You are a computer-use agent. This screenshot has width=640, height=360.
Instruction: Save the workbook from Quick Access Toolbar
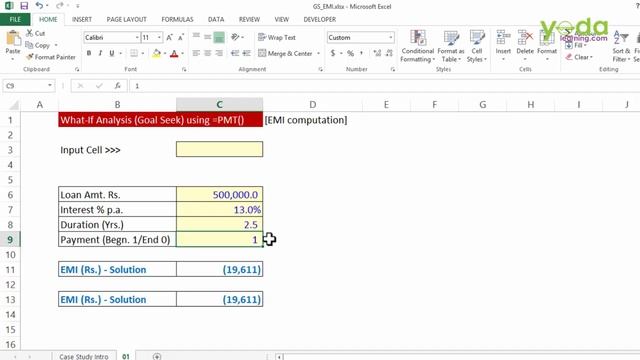(x=24, y=6)
